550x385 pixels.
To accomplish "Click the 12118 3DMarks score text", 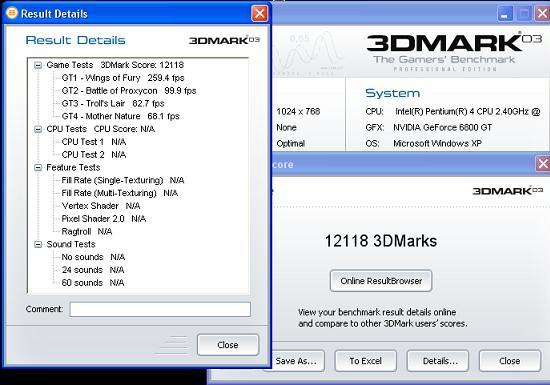I will [x=381, y=241].
